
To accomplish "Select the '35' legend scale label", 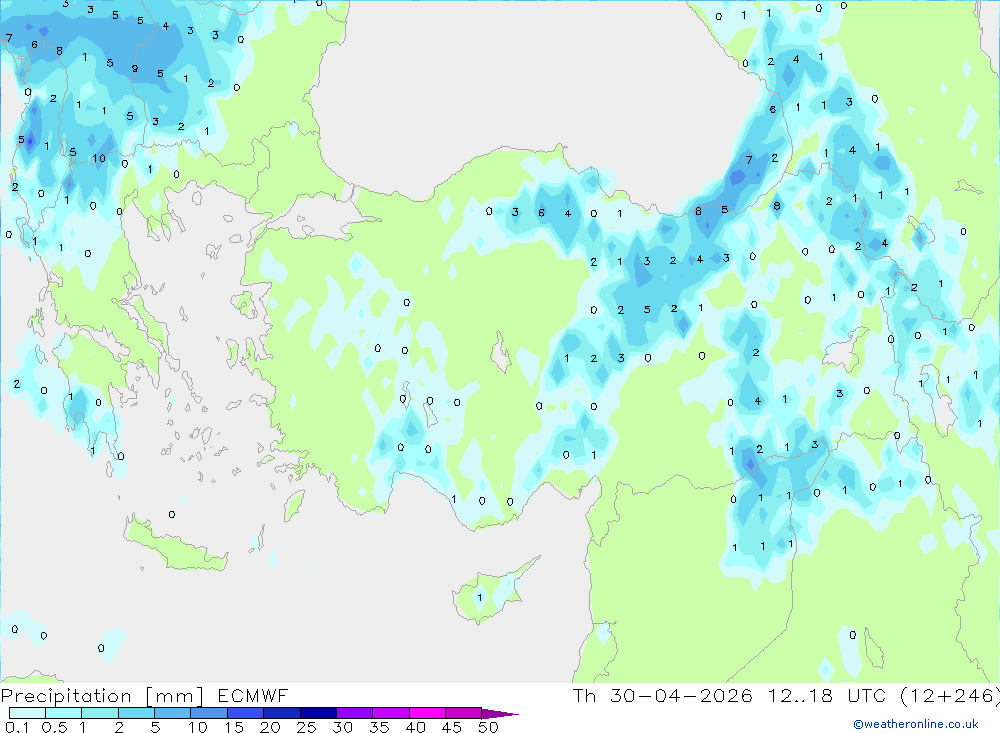I will pyautogui.click(x=379, y=727).
